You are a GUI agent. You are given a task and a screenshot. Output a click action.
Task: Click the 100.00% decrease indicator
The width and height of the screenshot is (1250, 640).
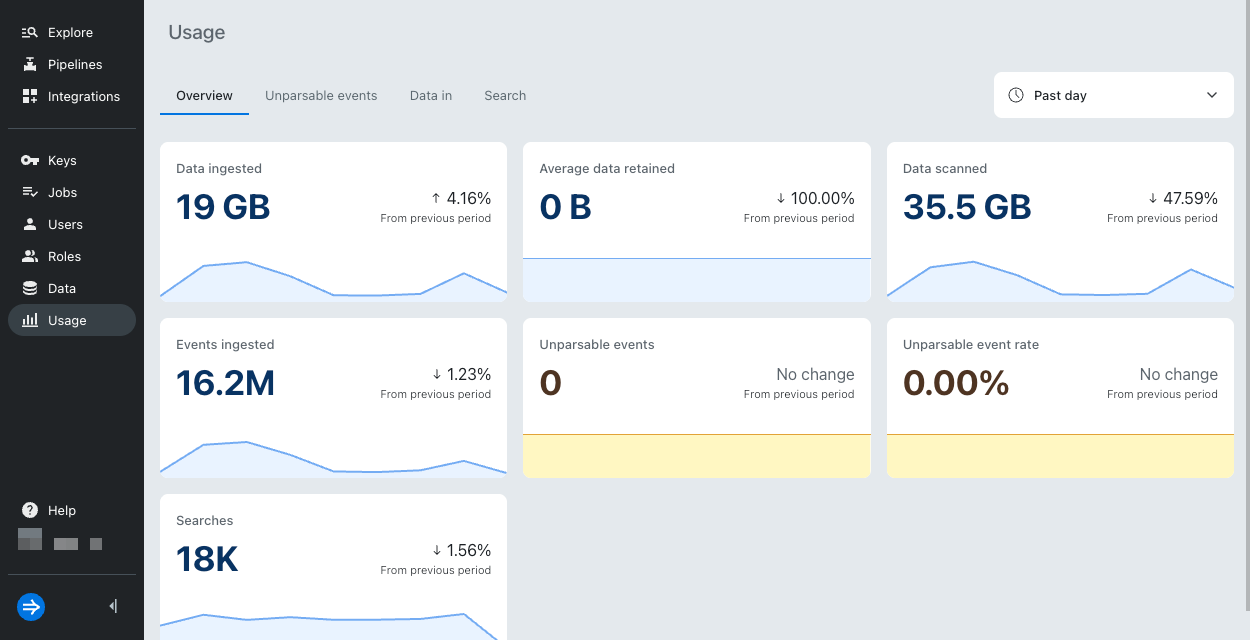(x=815, y=198)
